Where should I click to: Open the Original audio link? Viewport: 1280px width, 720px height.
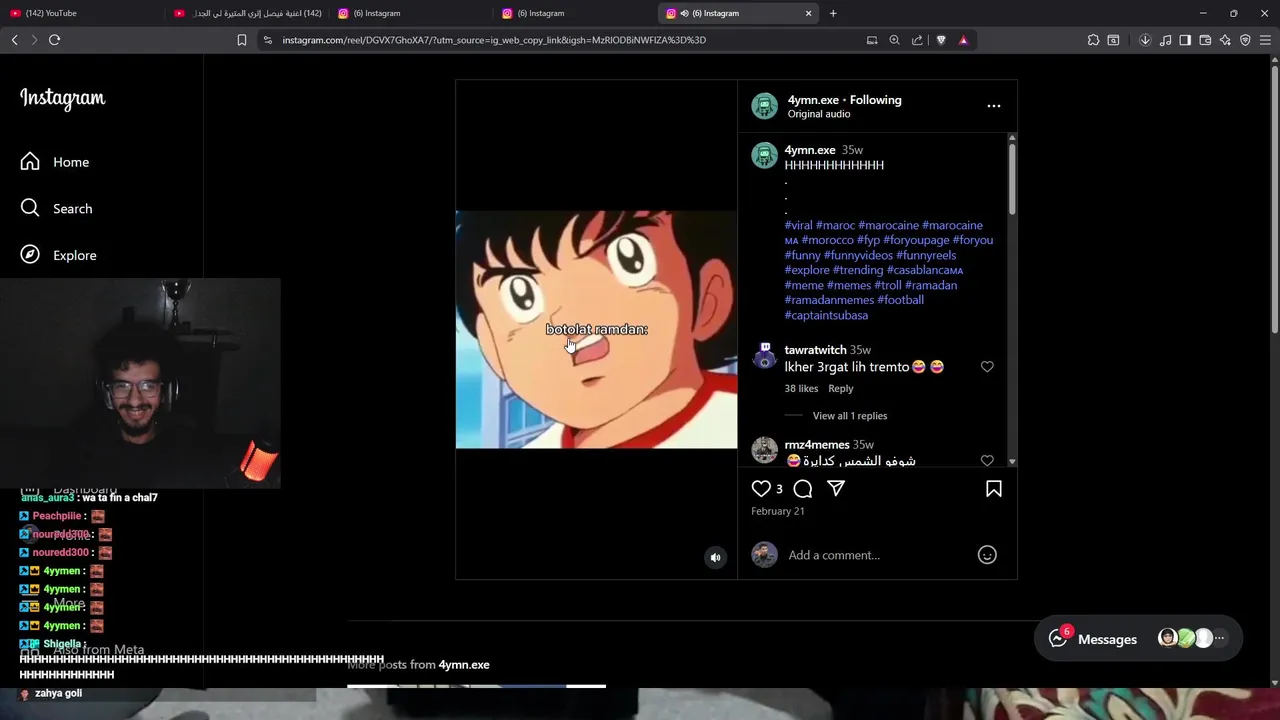coord(819,114)
